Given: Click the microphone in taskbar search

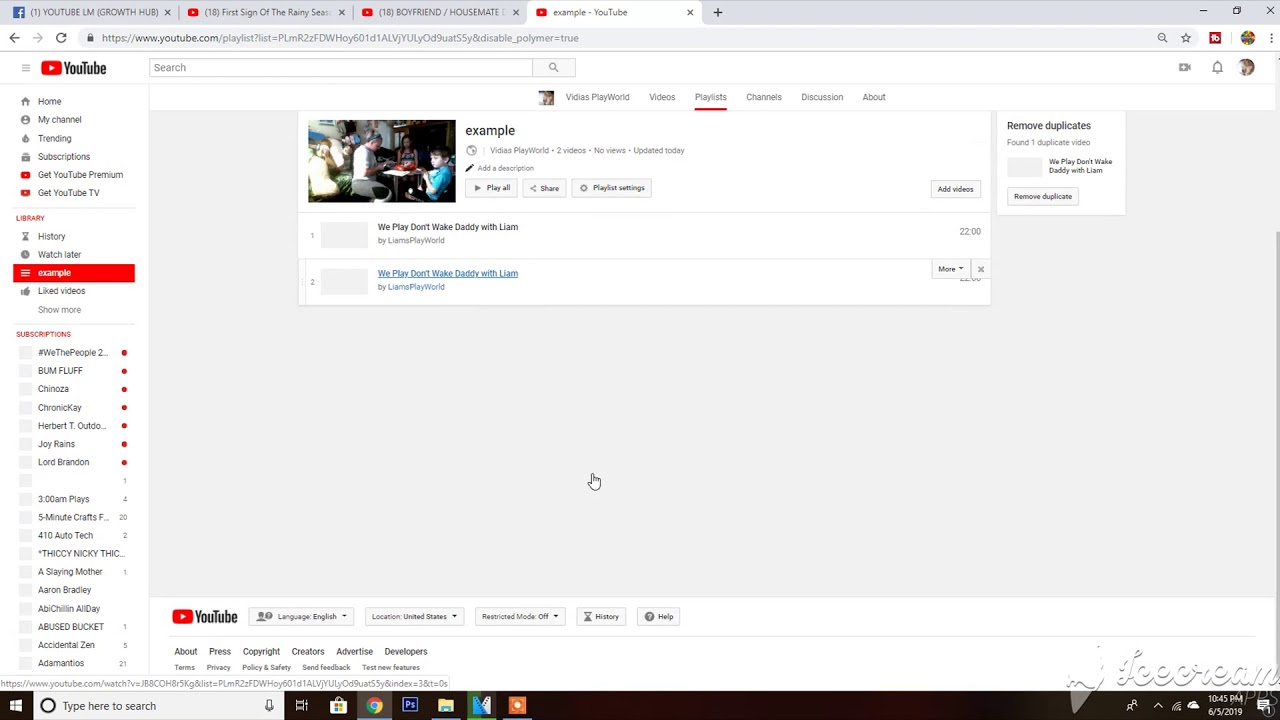Looking at the screenshot, I should pyautogui.click(x=269, y=706).
